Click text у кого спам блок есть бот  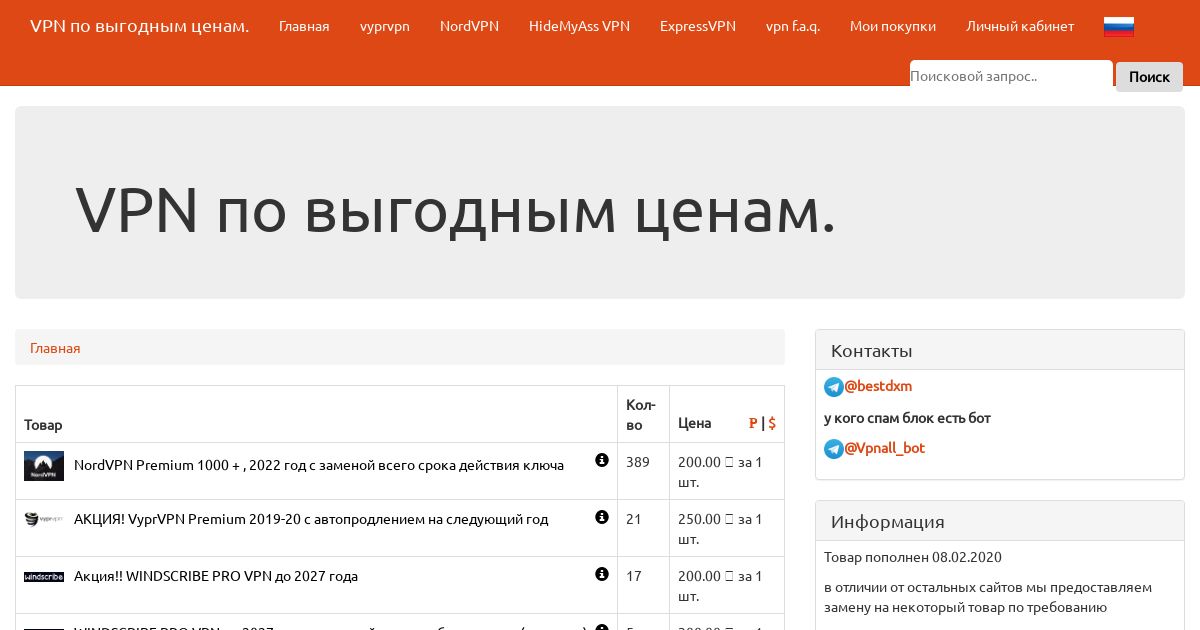[907, 418]
